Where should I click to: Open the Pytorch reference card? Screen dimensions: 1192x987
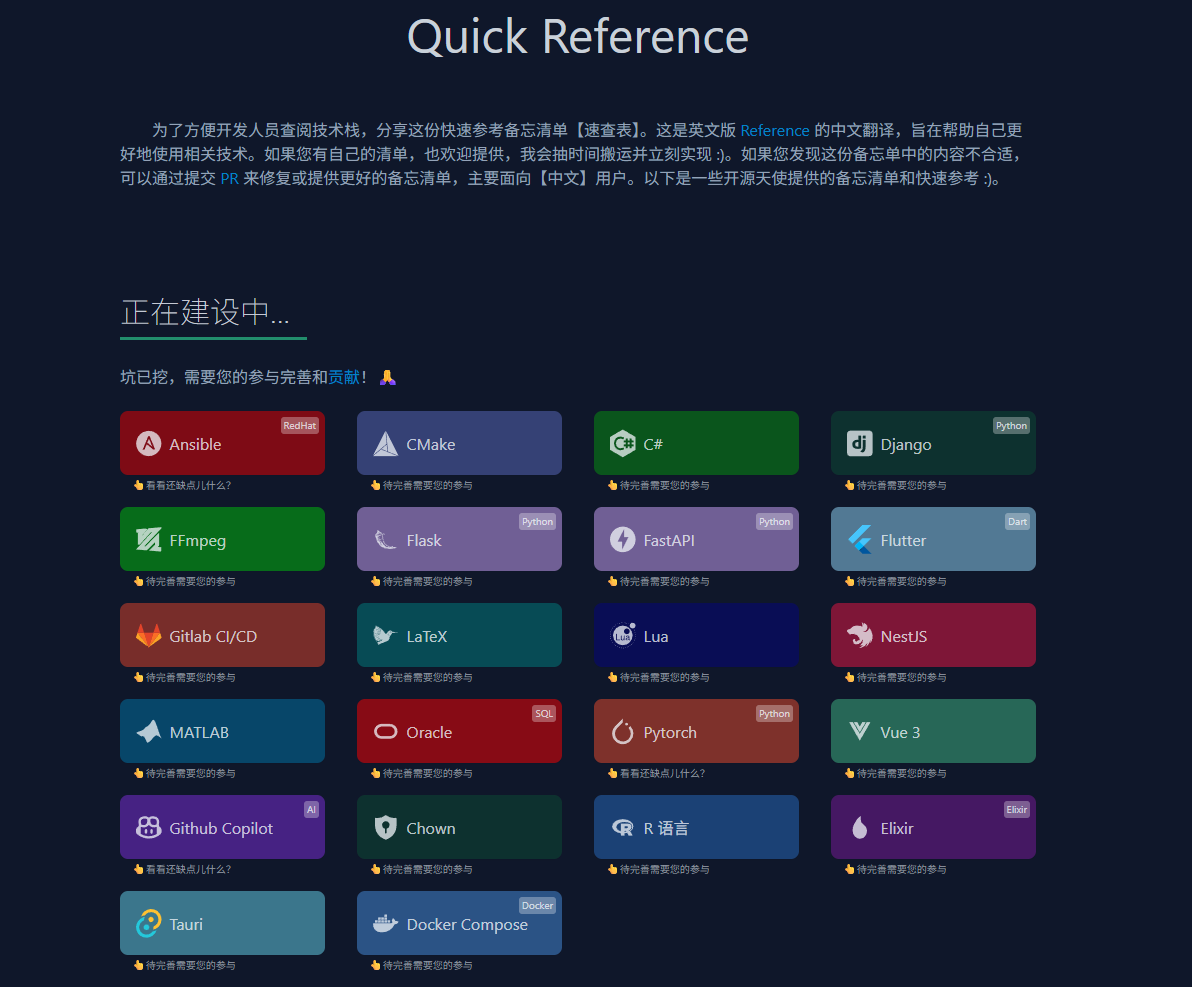coord(696,731)
